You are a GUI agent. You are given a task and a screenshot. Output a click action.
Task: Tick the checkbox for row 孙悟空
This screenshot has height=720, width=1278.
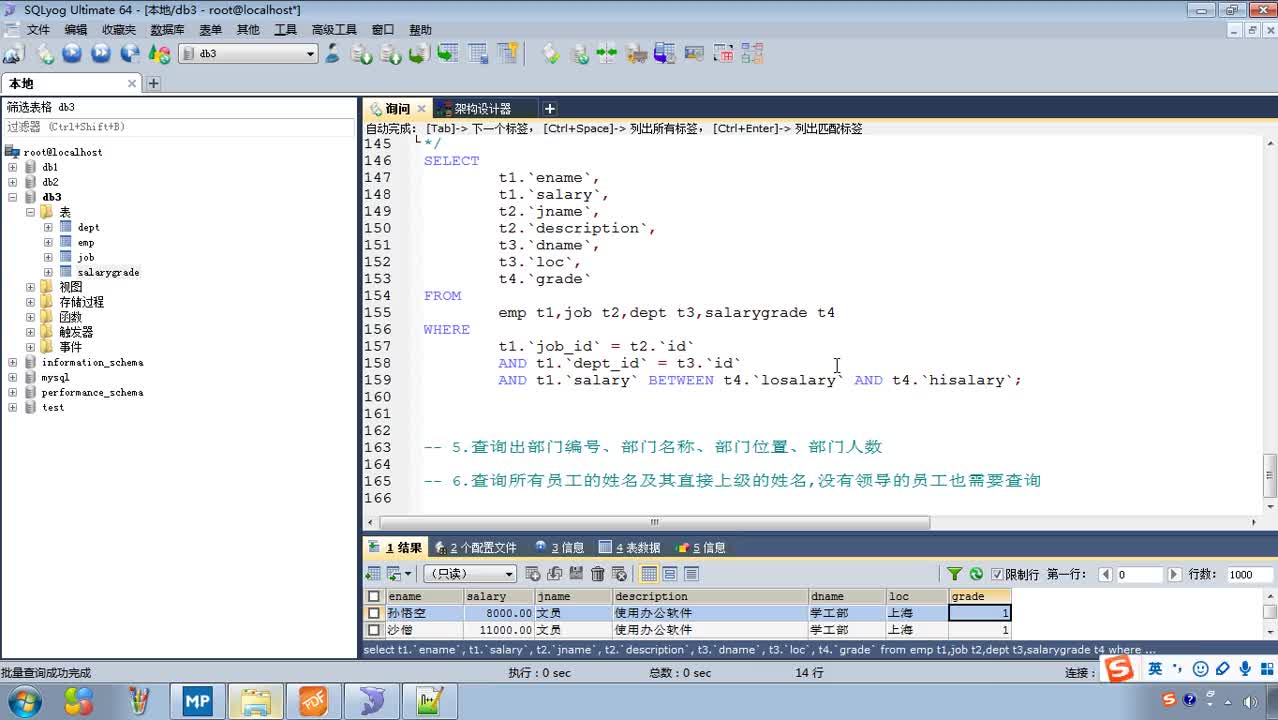coord(374,613)
